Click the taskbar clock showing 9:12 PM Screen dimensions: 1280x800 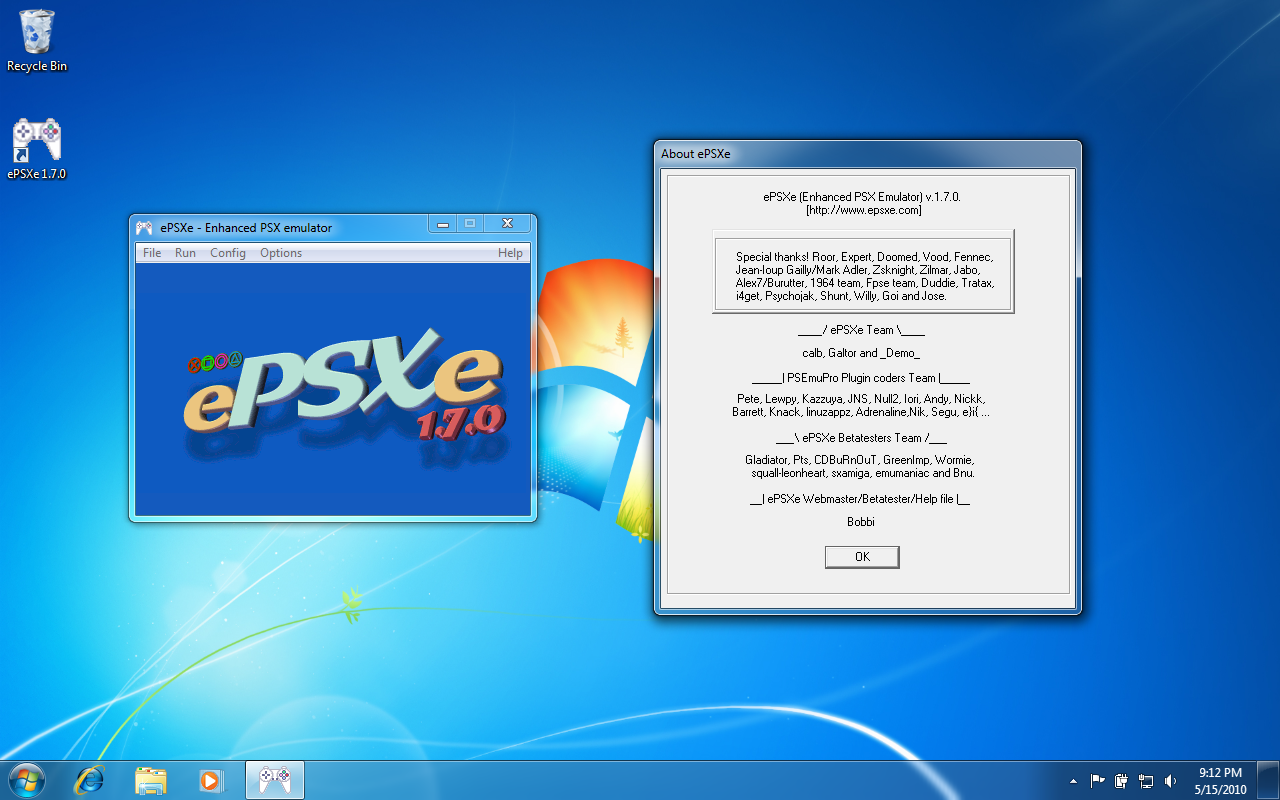click(x=1220, y=780)
